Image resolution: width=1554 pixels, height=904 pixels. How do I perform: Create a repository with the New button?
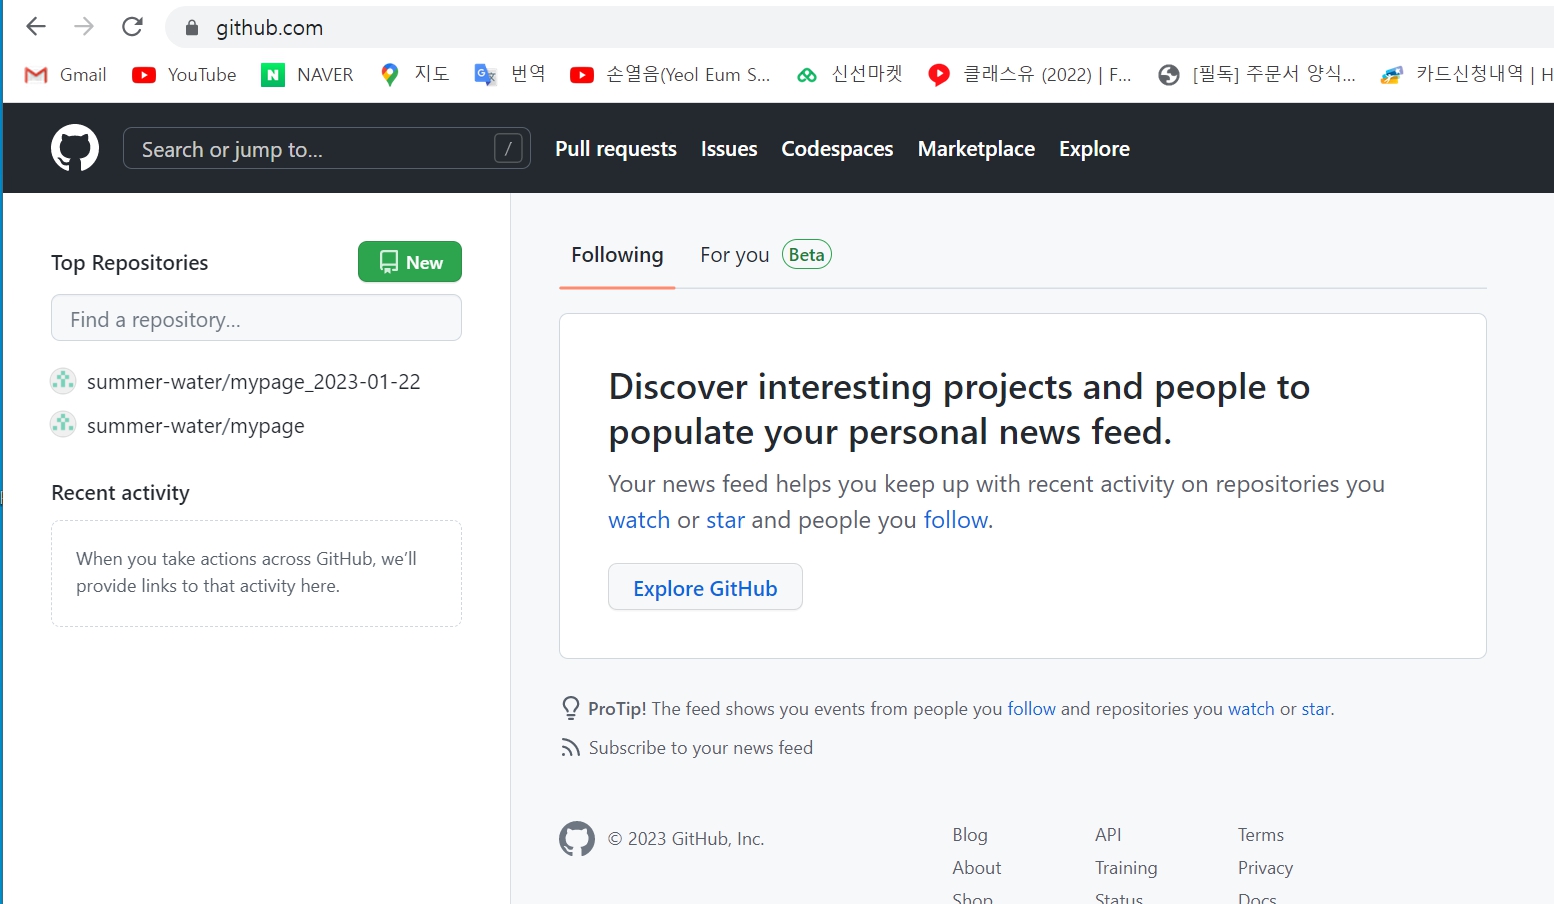[410, 262]
